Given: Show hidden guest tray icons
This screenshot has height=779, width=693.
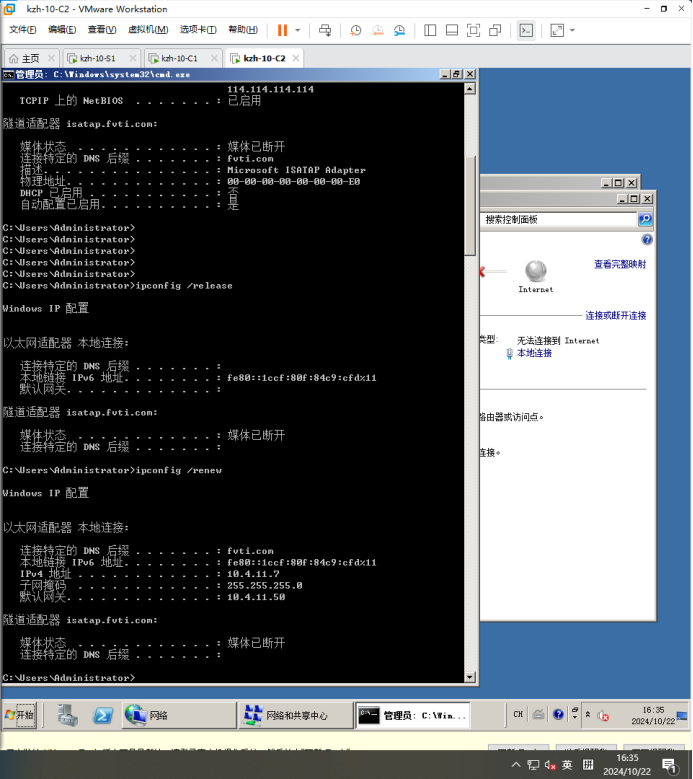Looking at the screenshot, I should click(588, 714).
